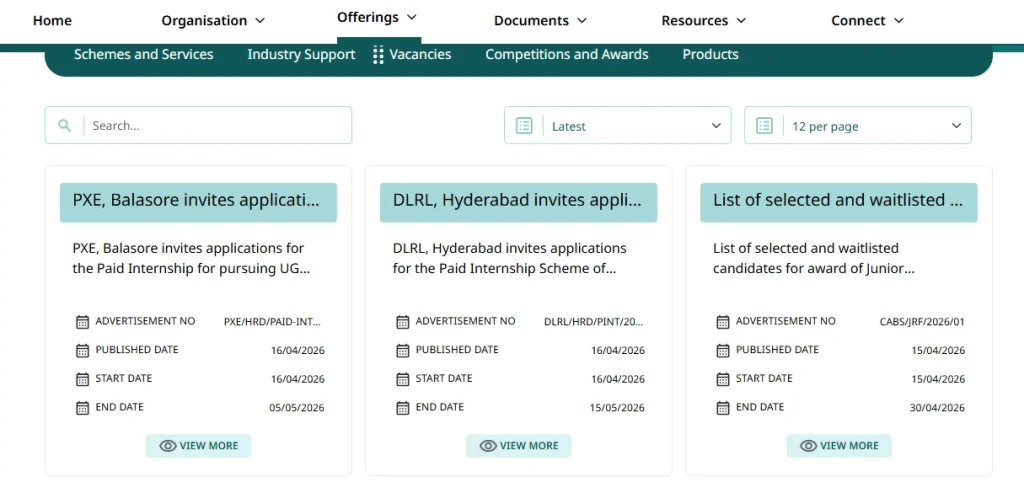Open the List of selected and waitlisted title
This screenshot has height=488, width=1024.
(838, 201)
